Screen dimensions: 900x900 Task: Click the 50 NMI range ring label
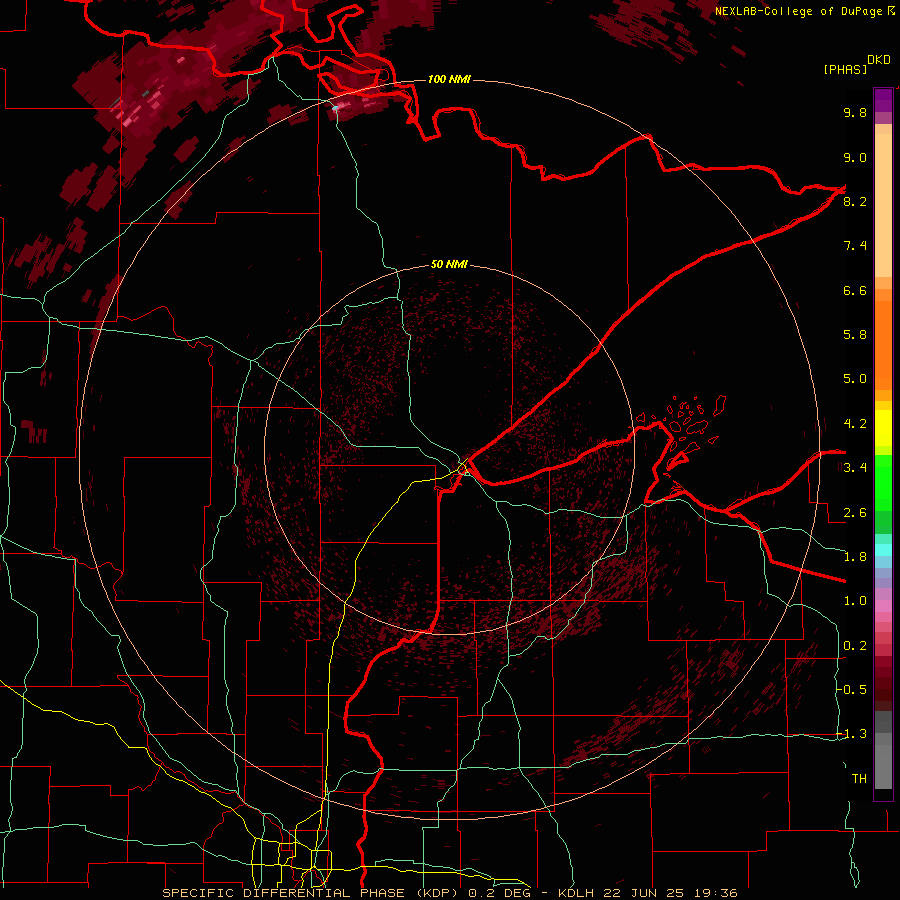pos(449,264)
